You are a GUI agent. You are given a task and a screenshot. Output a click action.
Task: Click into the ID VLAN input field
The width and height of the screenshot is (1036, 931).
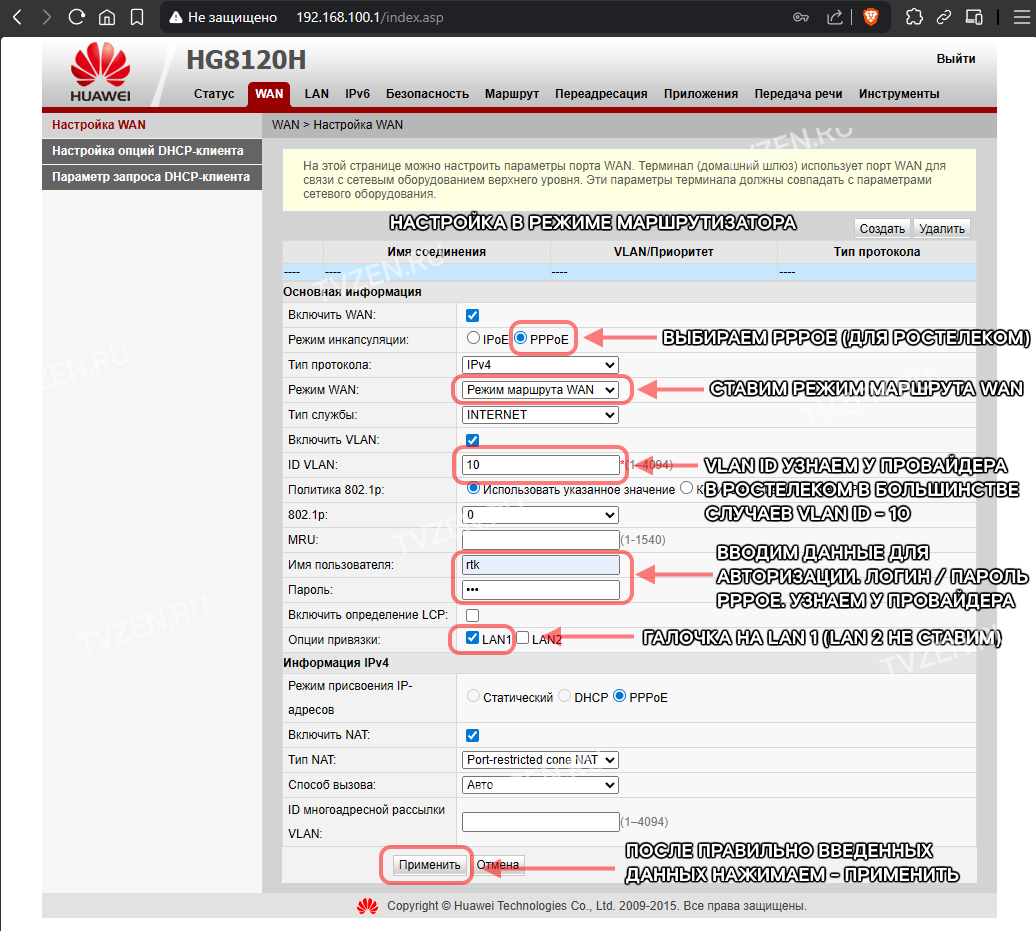click(540, 465)
